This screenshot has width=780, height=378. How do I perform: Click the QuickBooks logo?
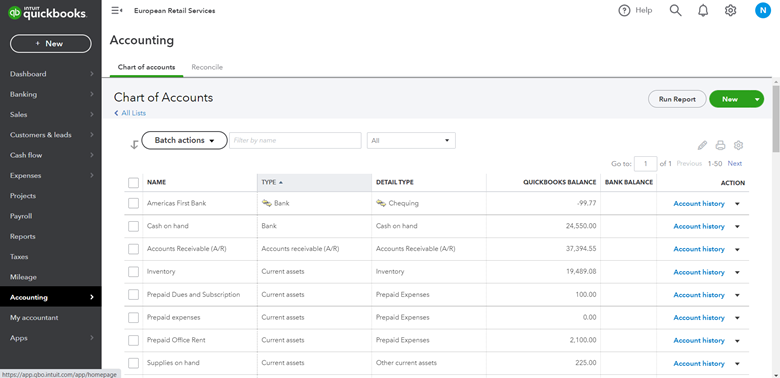47,13
